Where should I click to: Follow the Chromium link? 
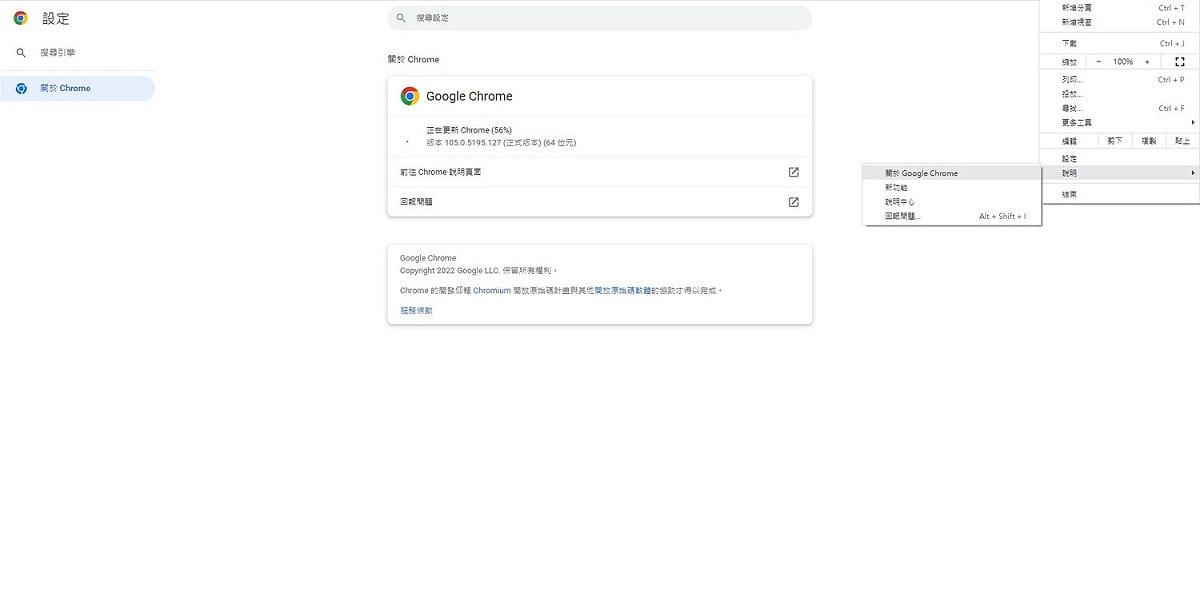[492, 291]
